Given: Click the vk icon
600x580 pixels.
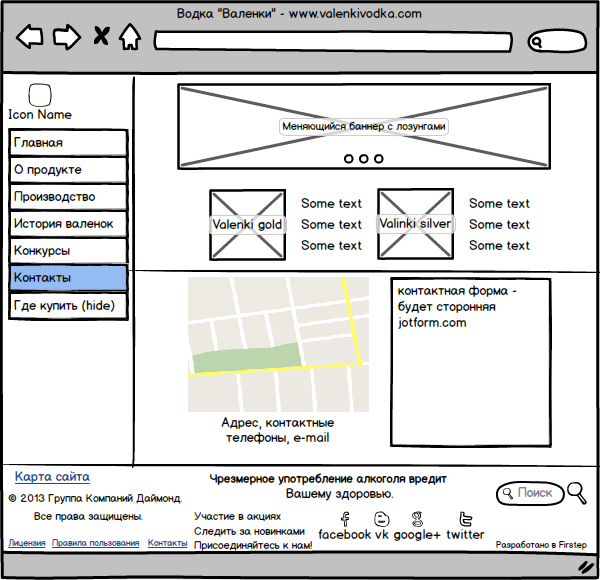Looking at the screenshot, I should 382,519.
